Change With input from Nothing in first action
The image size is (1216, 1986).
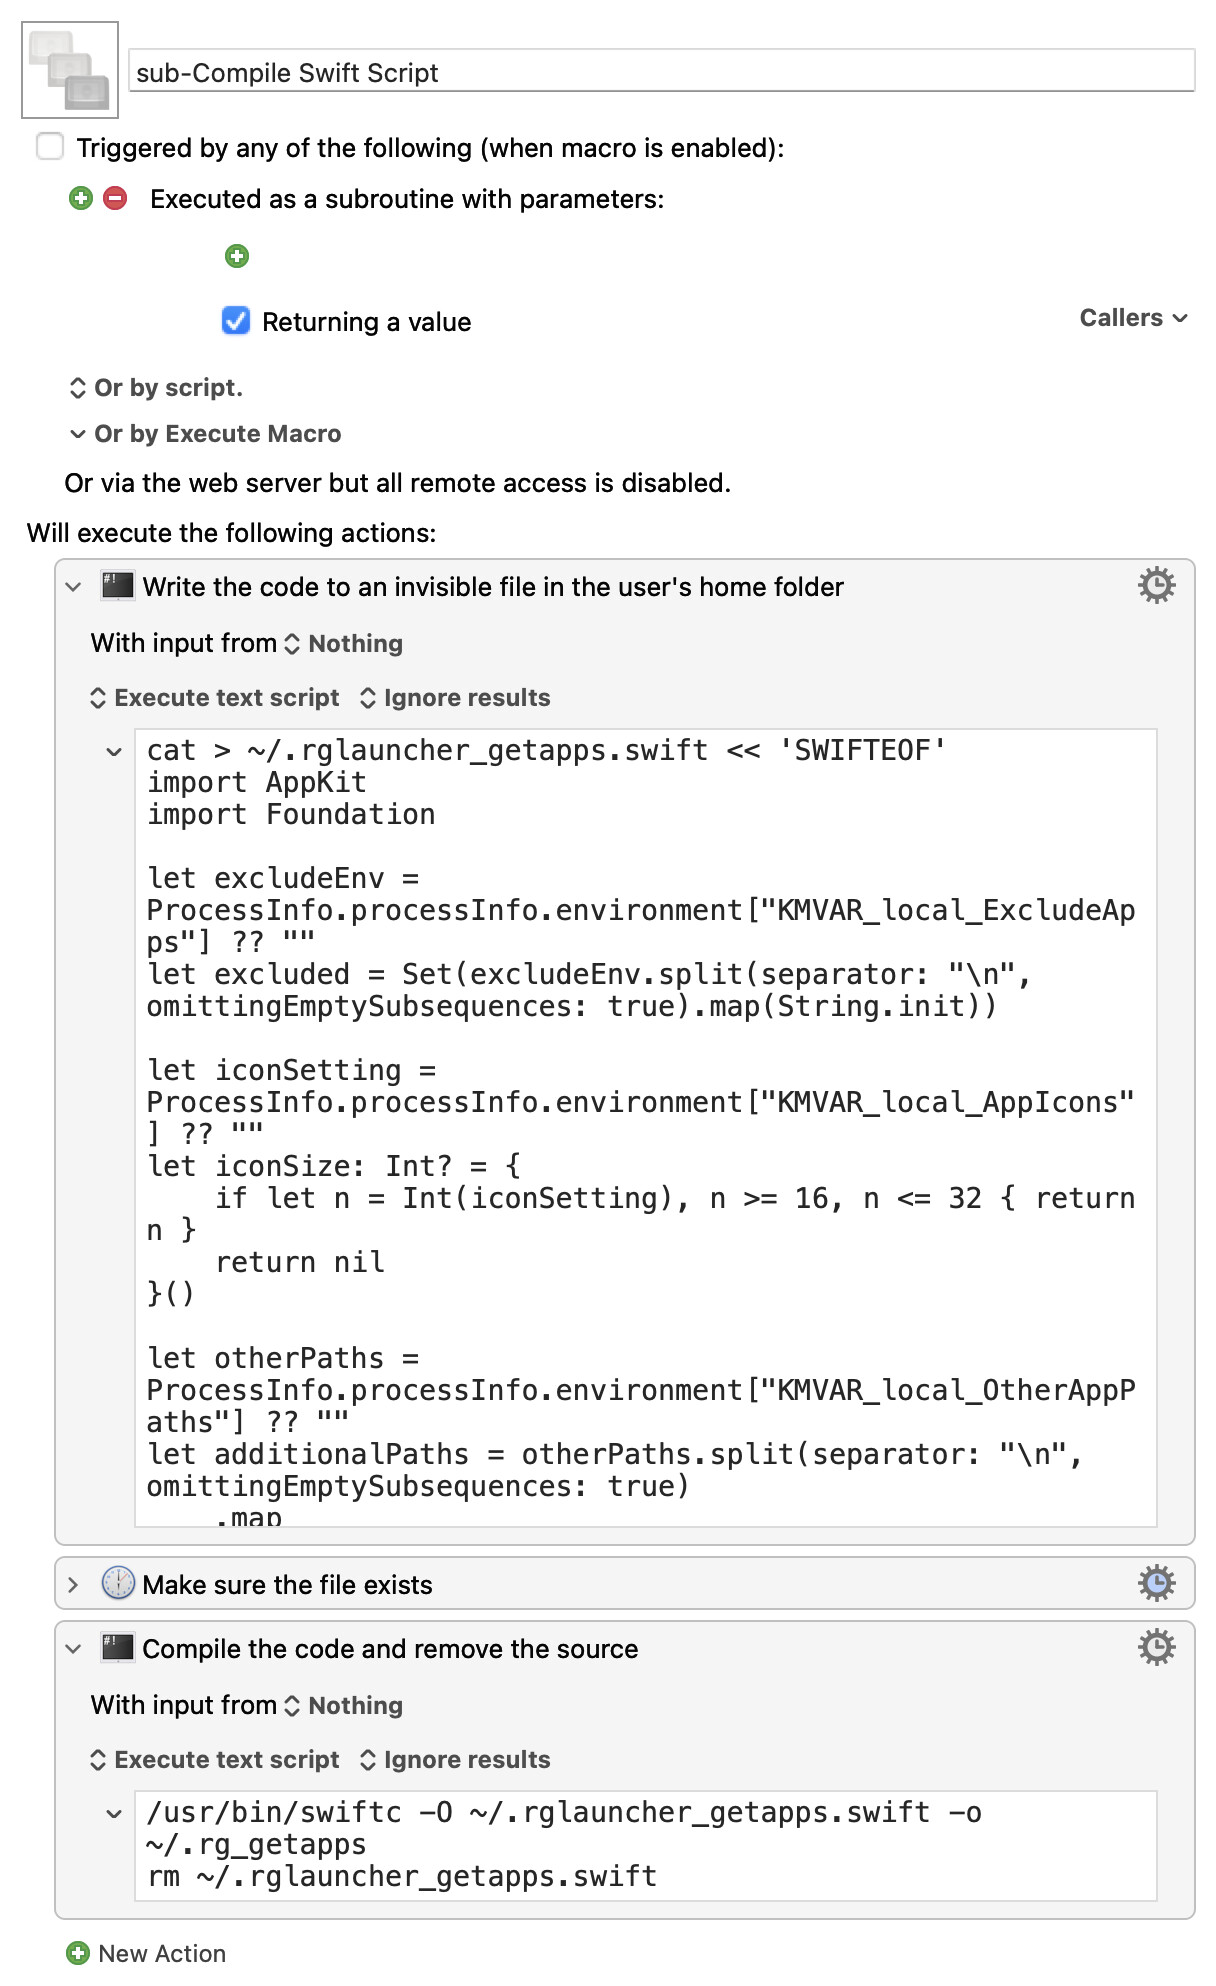click(344, 643)
